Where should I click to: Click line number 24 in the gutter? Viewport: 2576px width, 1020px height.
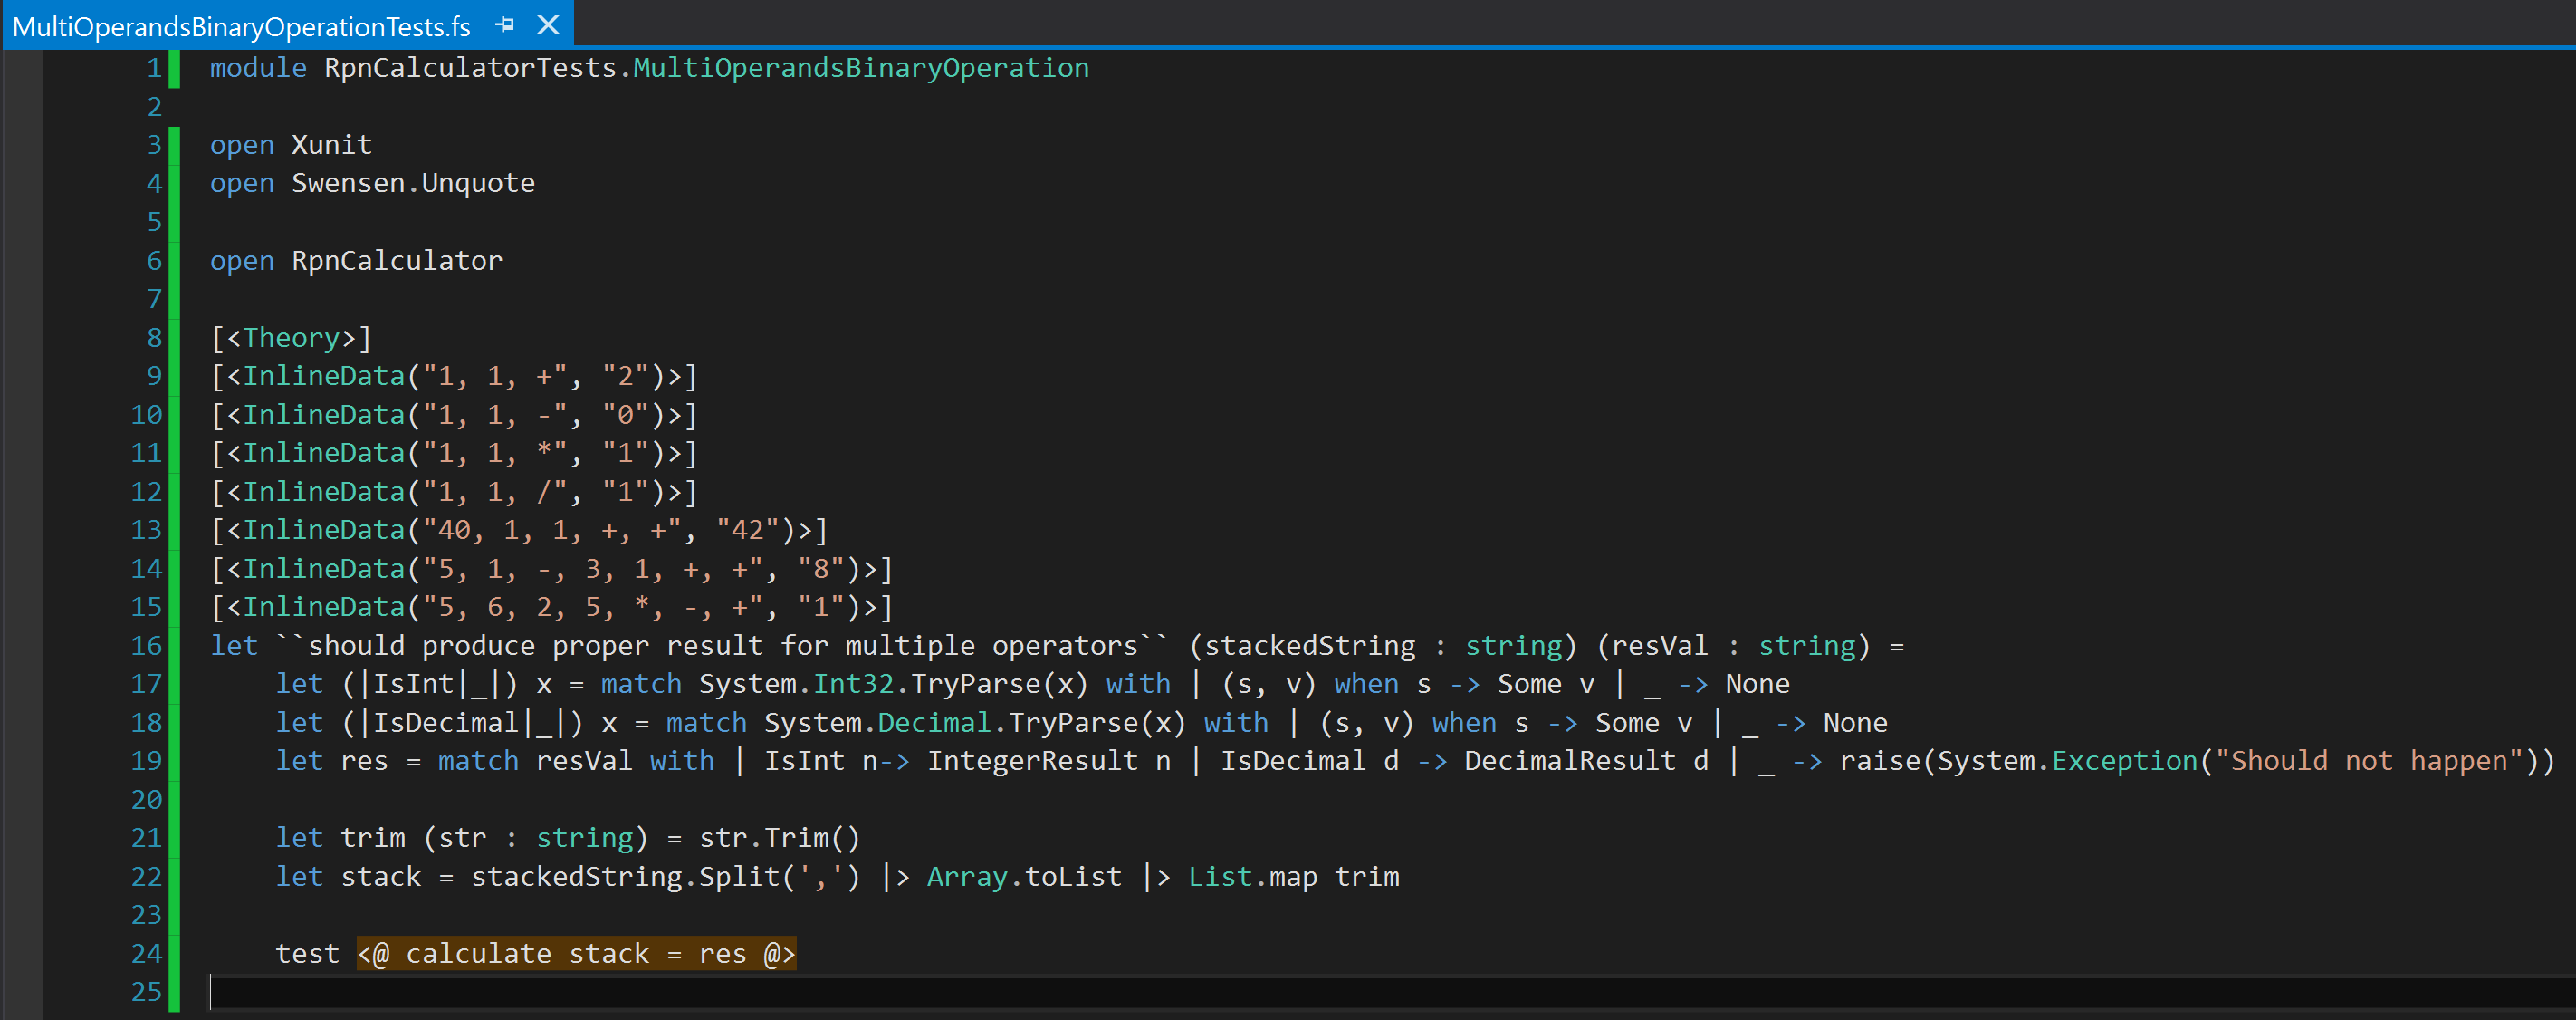[146, 954]
